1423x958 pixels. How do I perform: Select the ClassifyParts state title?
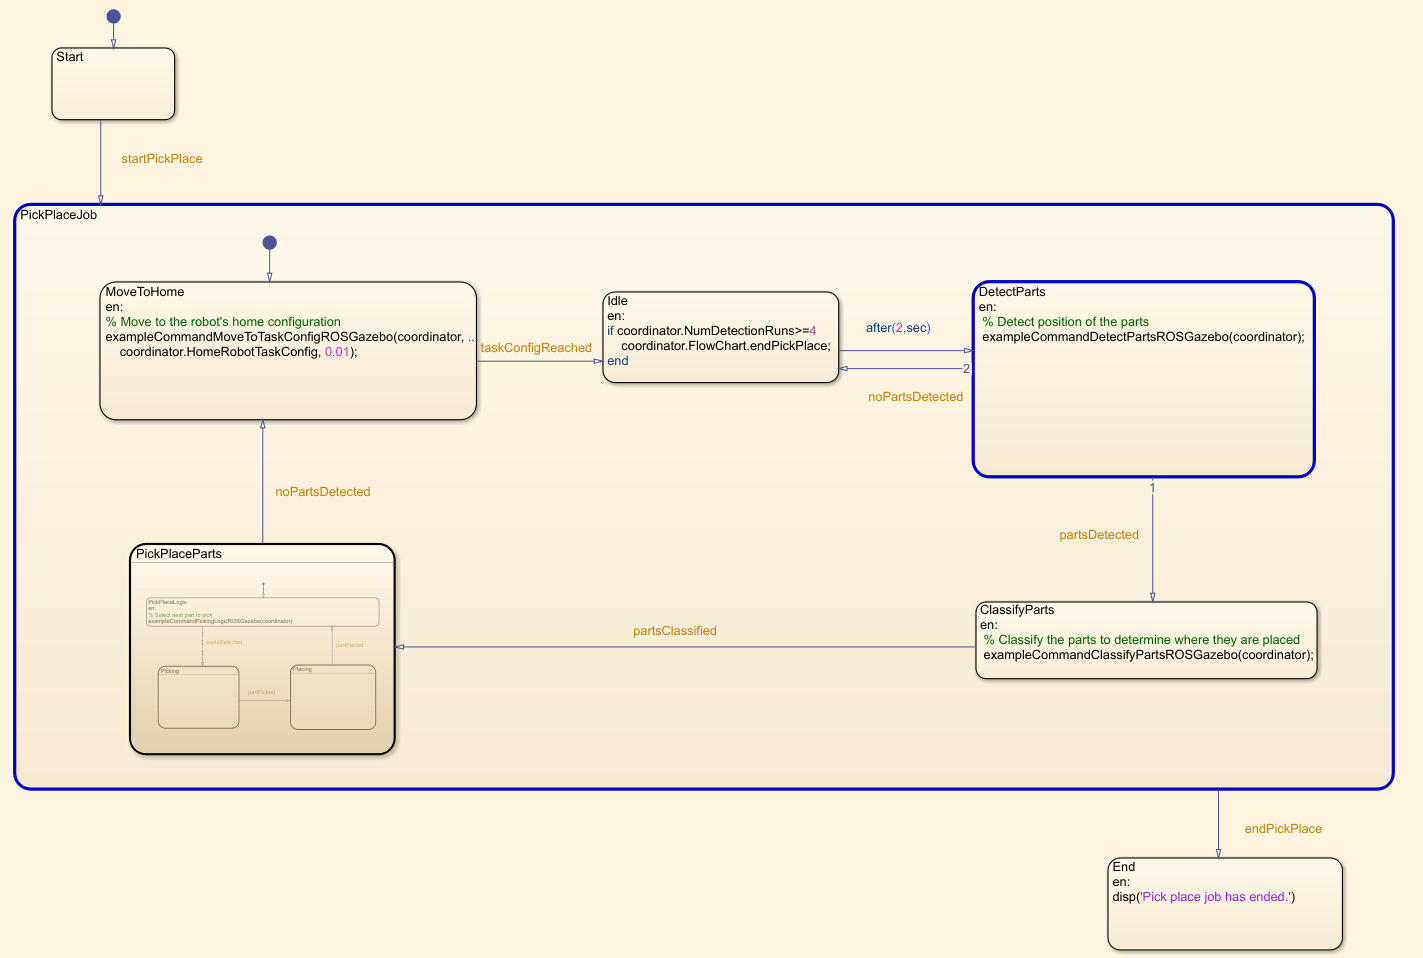pos(1017,610)
